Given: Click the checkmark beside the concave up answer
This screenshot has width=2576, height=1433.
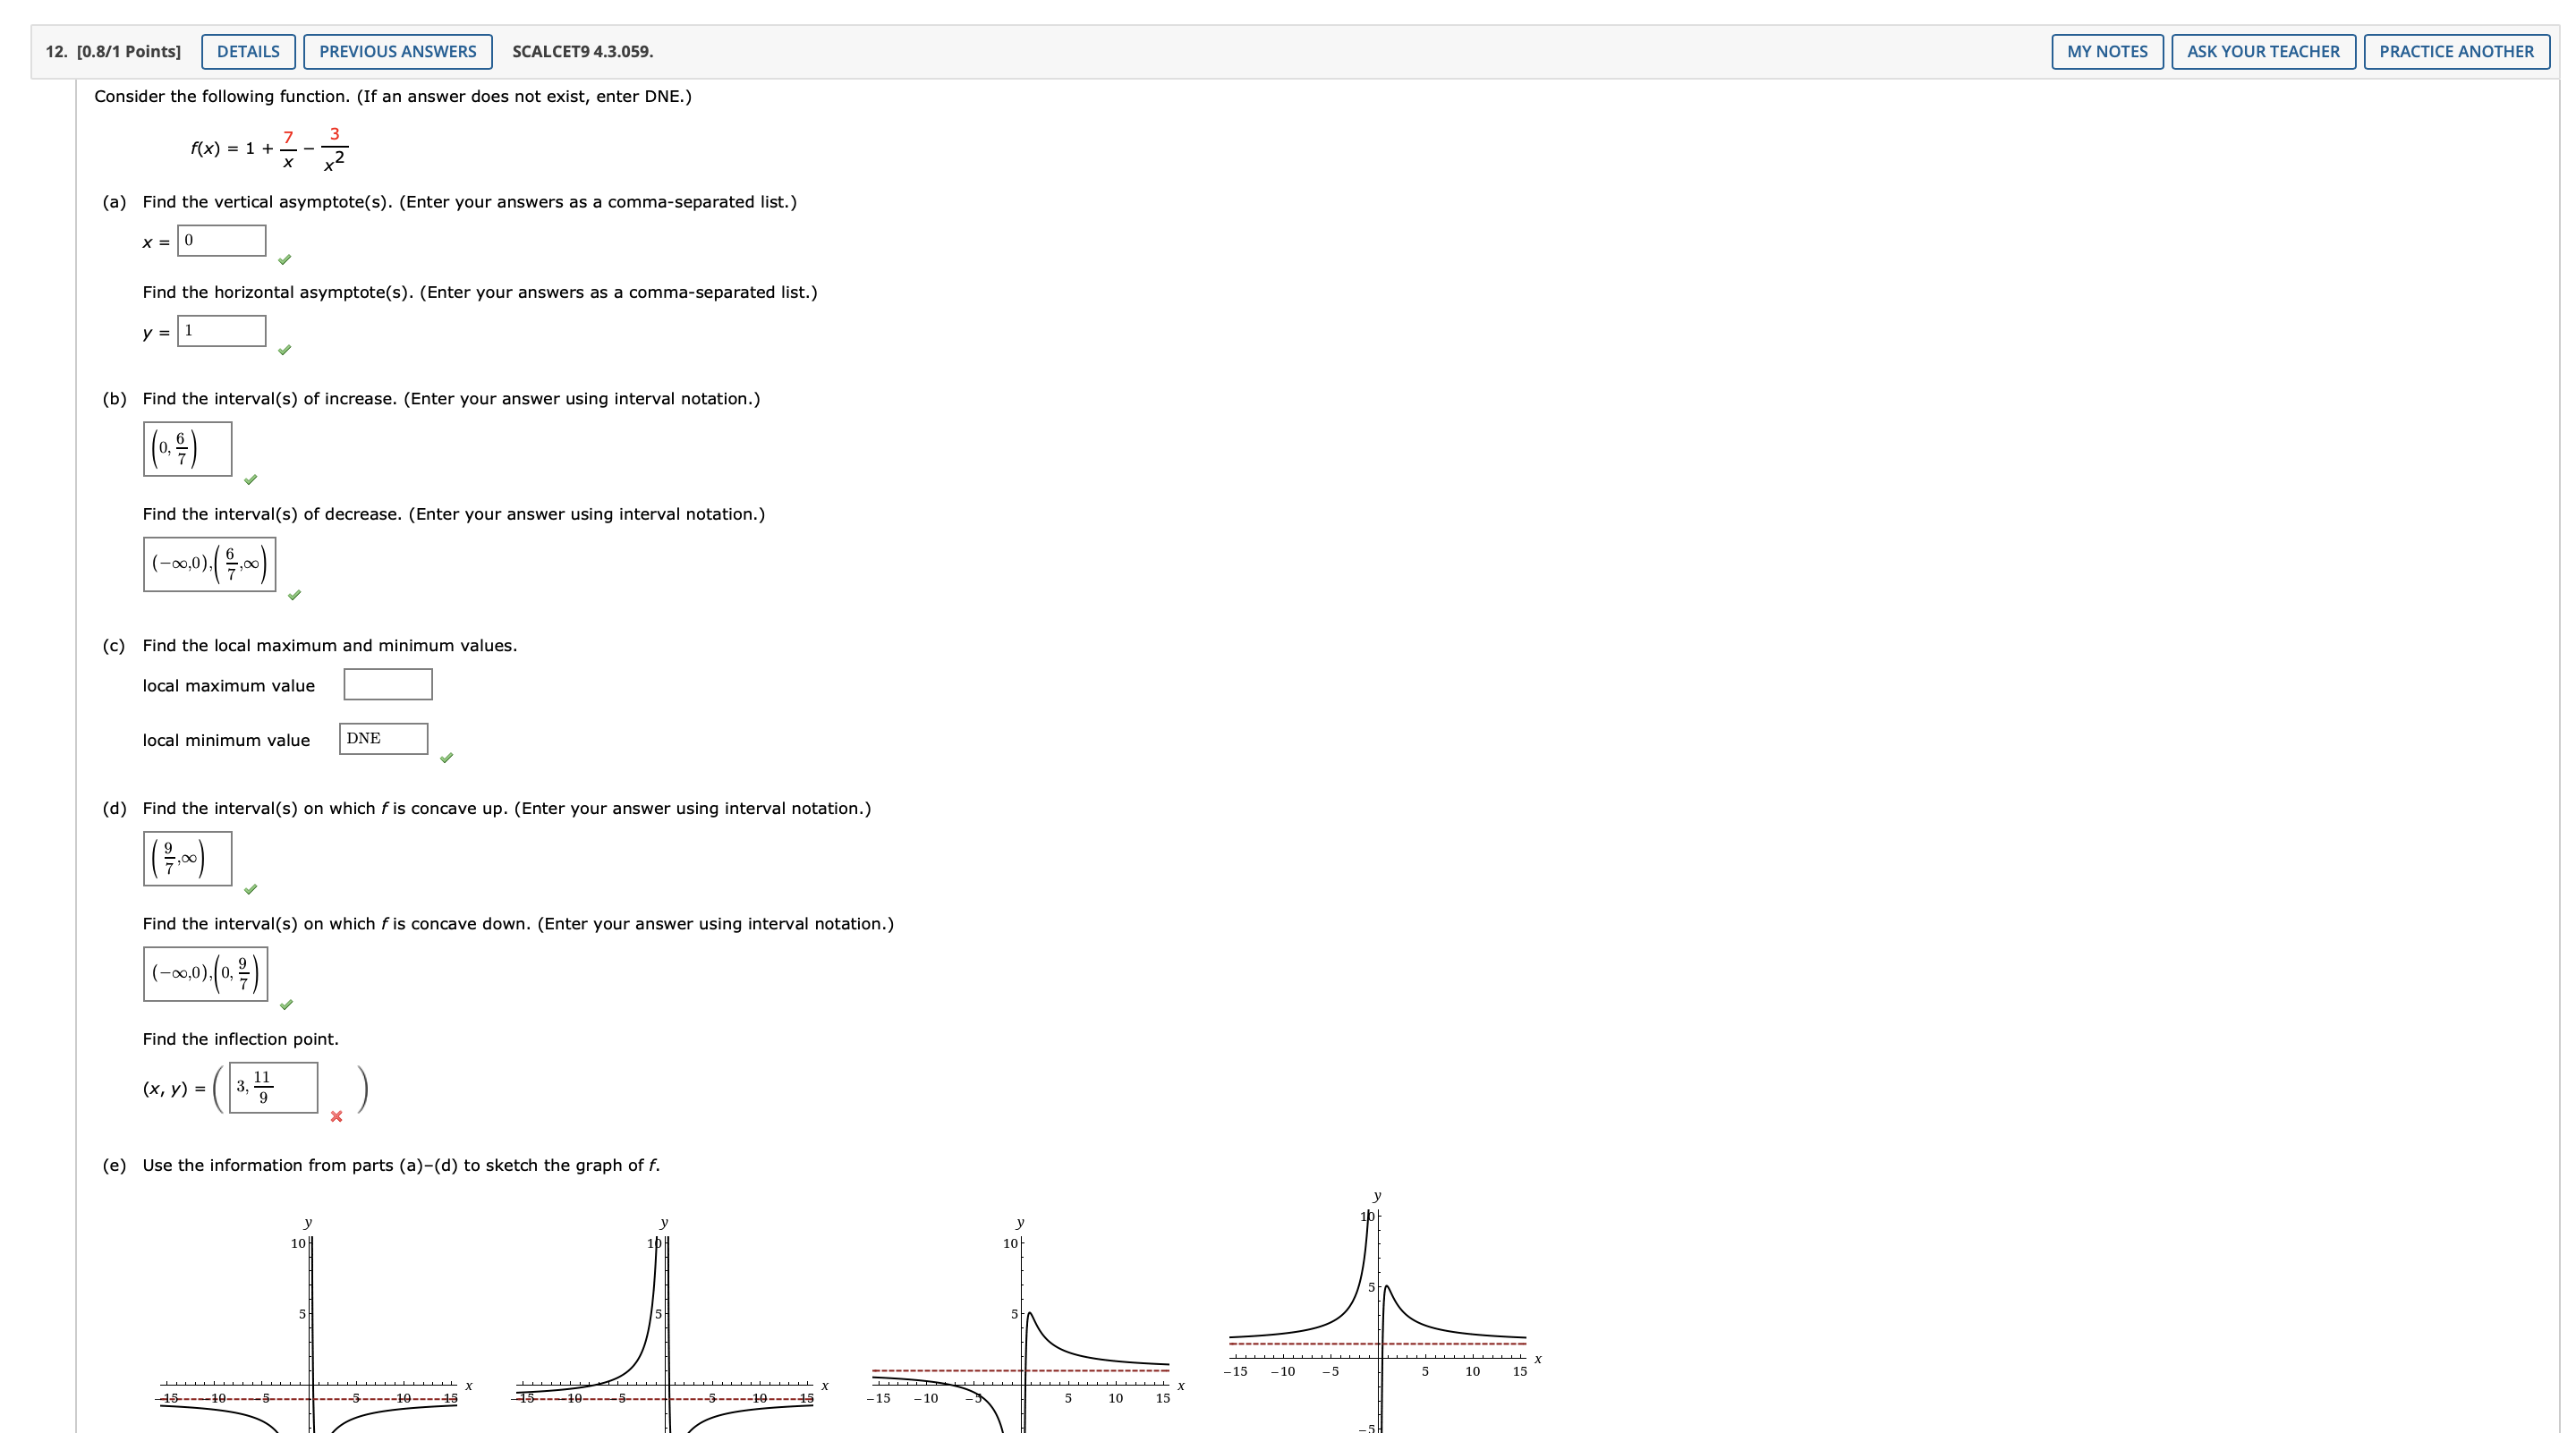Looking at the screenshot, I should click(x=253, y=888).
